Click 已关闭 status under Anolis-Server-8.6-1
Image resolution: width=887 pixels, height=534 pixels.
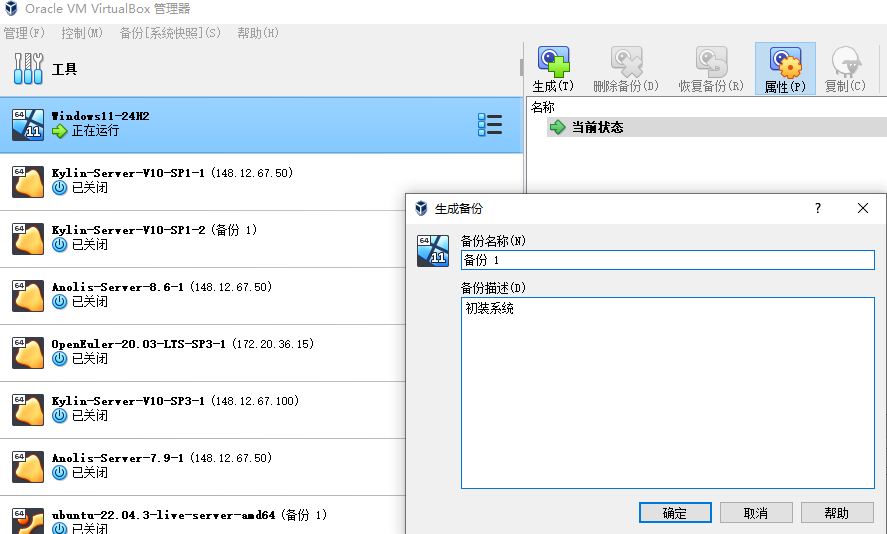coord(90,302)
